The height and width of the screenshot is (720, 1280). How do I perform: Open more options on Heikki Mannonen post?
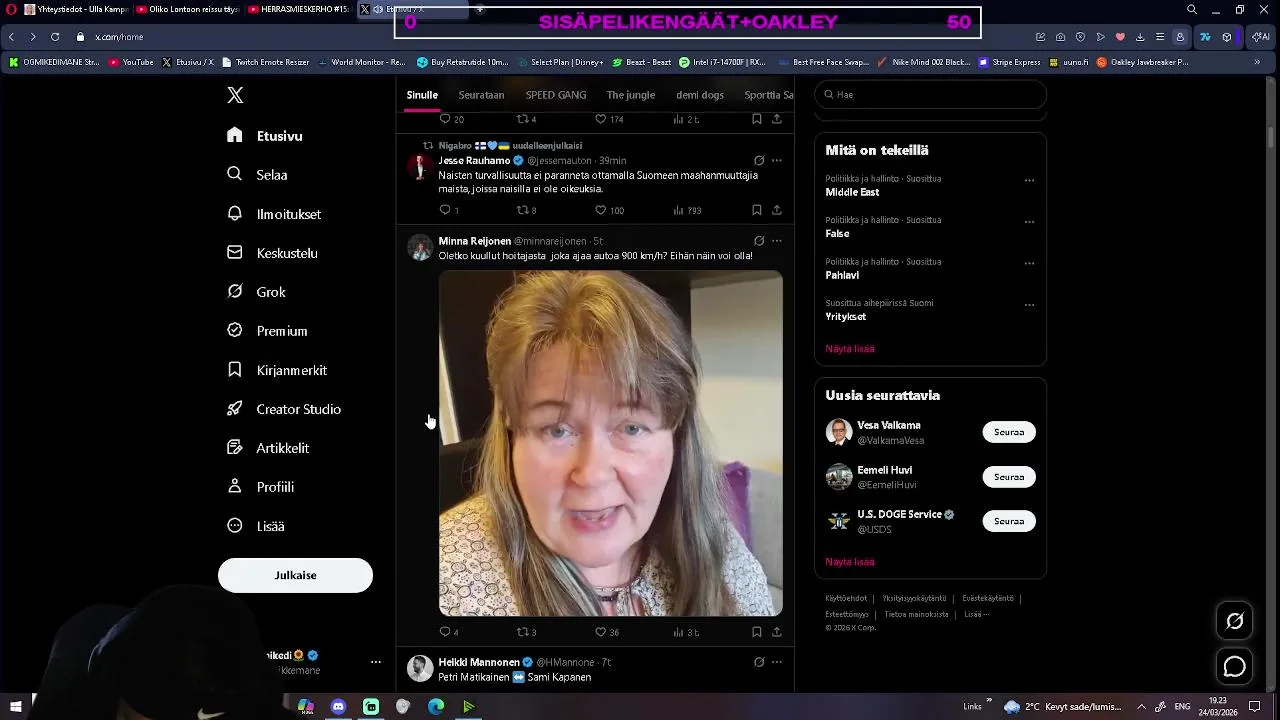[777, 662]
